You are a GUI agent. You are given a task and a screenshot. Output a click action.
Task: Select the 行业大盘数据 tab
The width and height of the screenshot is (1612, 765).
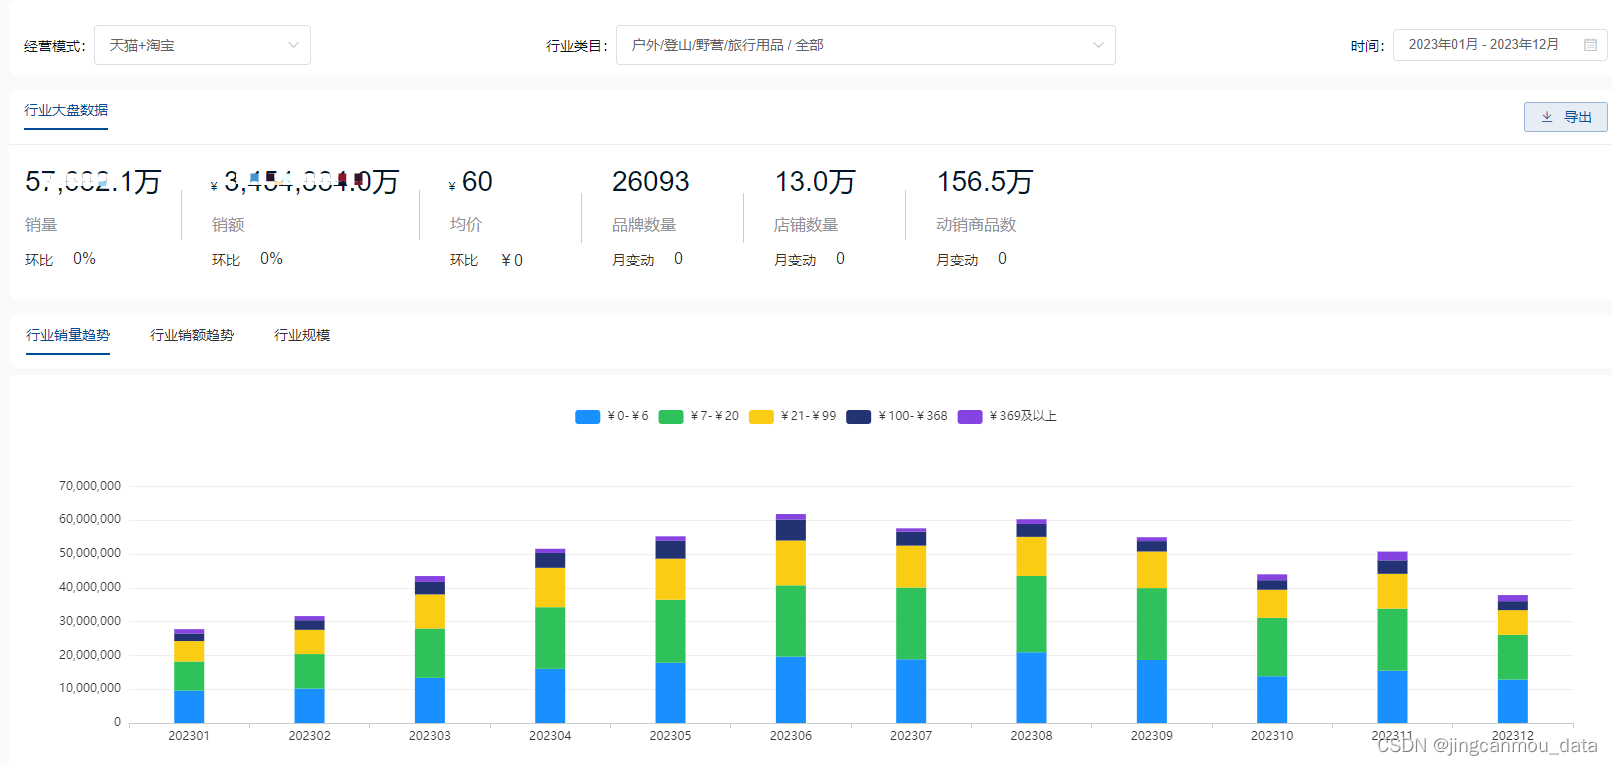point(66,110)
